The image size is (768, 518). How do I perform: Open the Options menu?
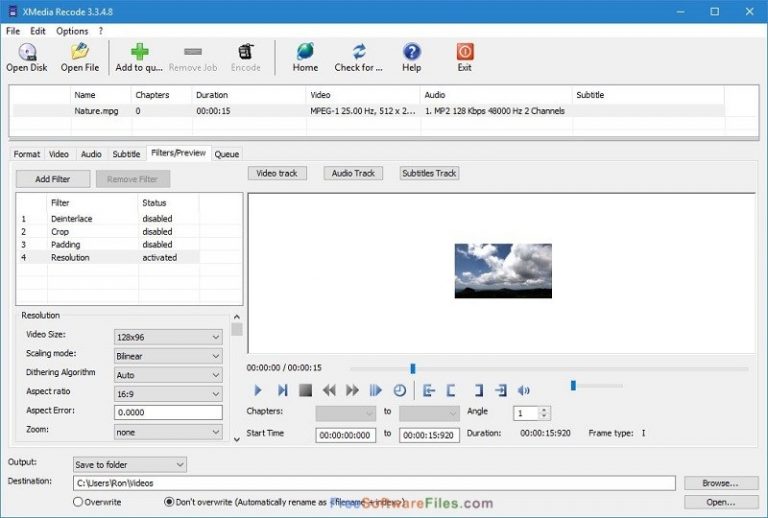72,31
